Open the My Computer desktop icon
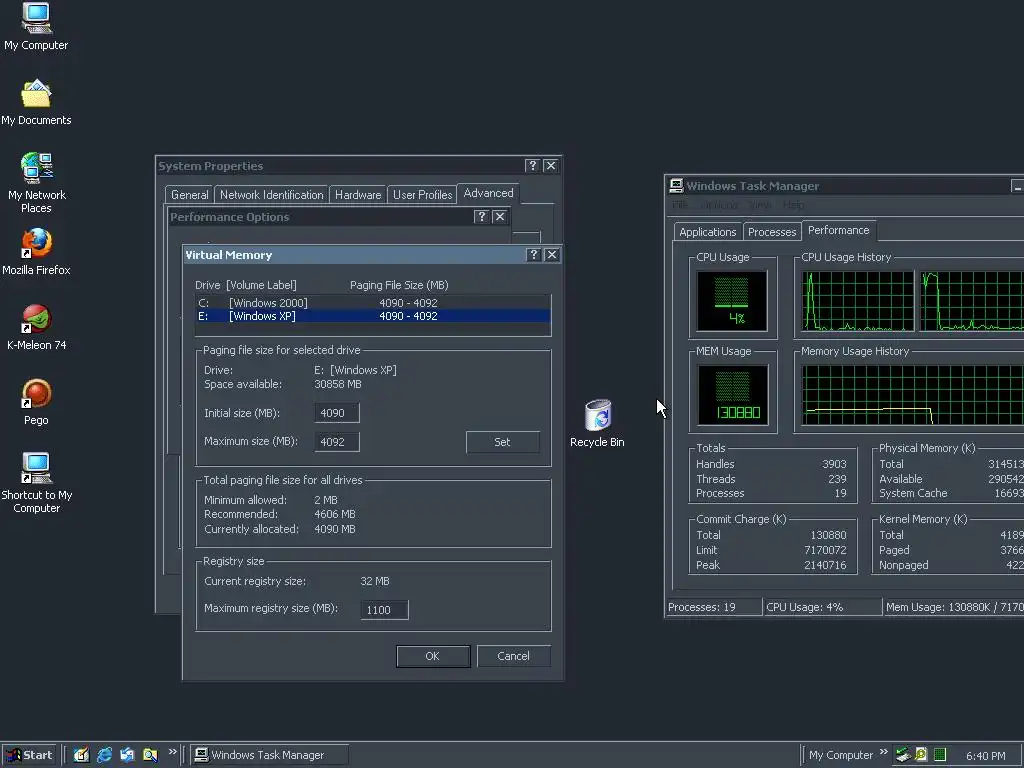1024x768 pixels. coord(36,26)
